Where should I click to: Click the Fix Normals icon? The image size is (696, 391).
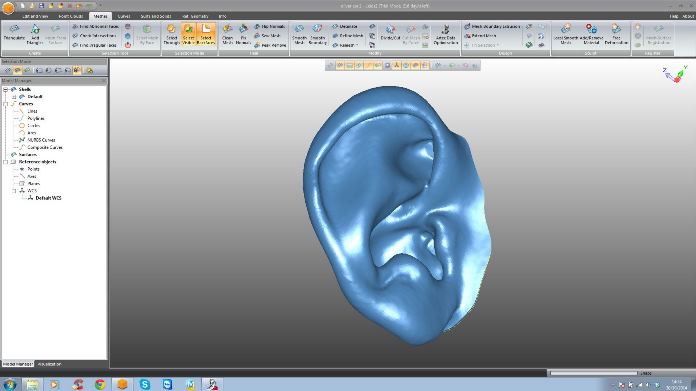tap(243, 34)
